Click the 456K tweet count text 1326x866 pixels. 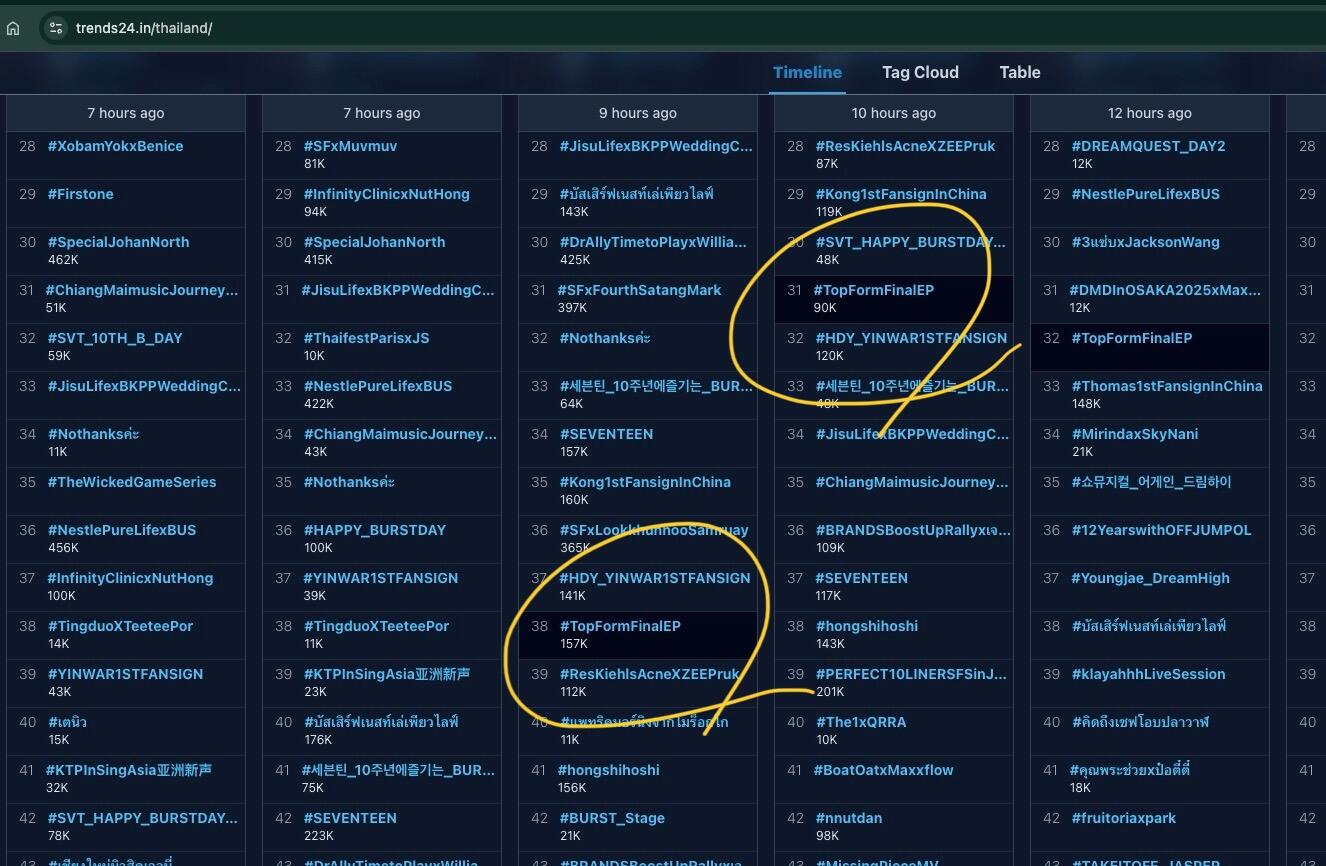(x=62, y=548)
